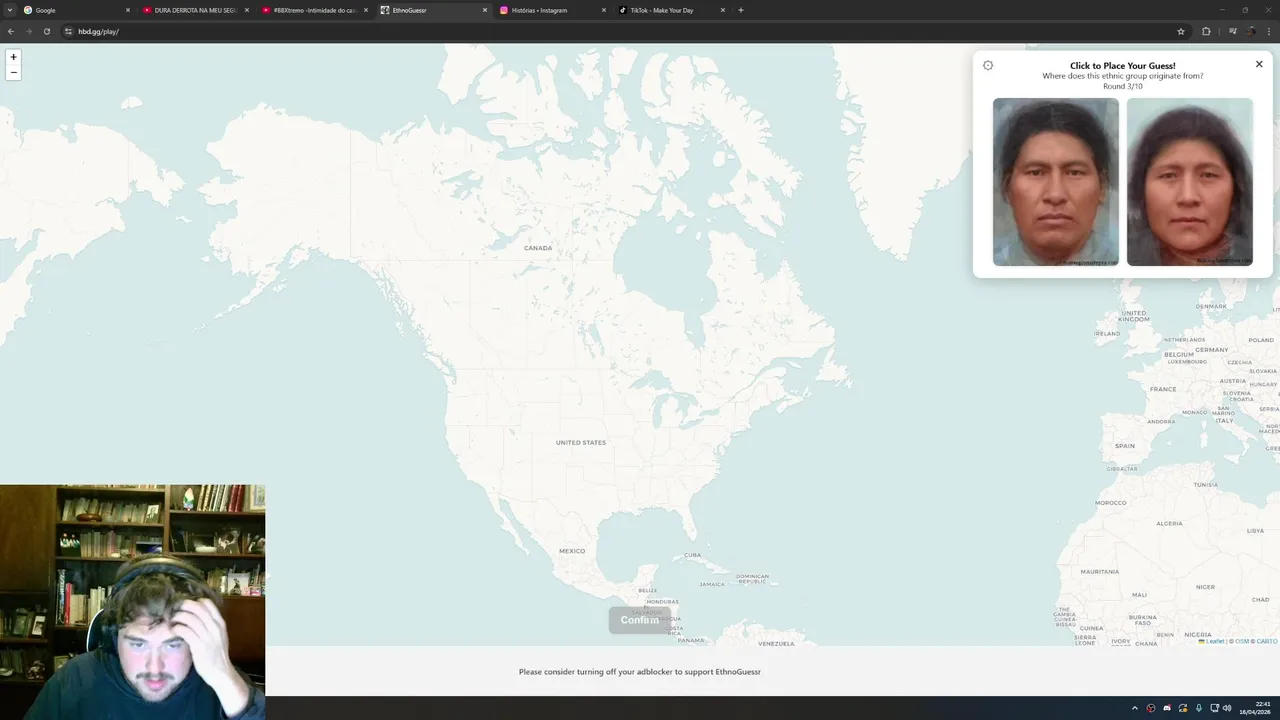Close the EthnoGuessr tab
This screenshot has height=720, width=1280.
click(x=485, y=10)
